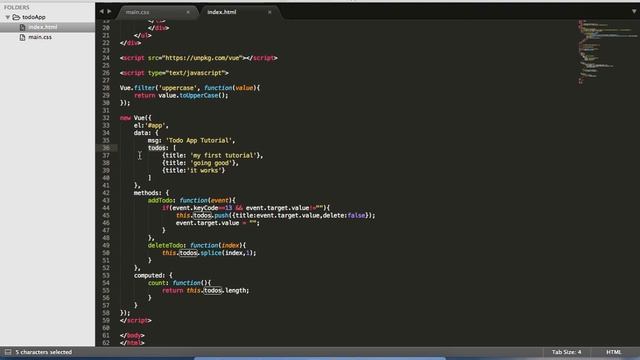Click 'length' in return this.todos.length
640x360 pixels.
(236, 291)
